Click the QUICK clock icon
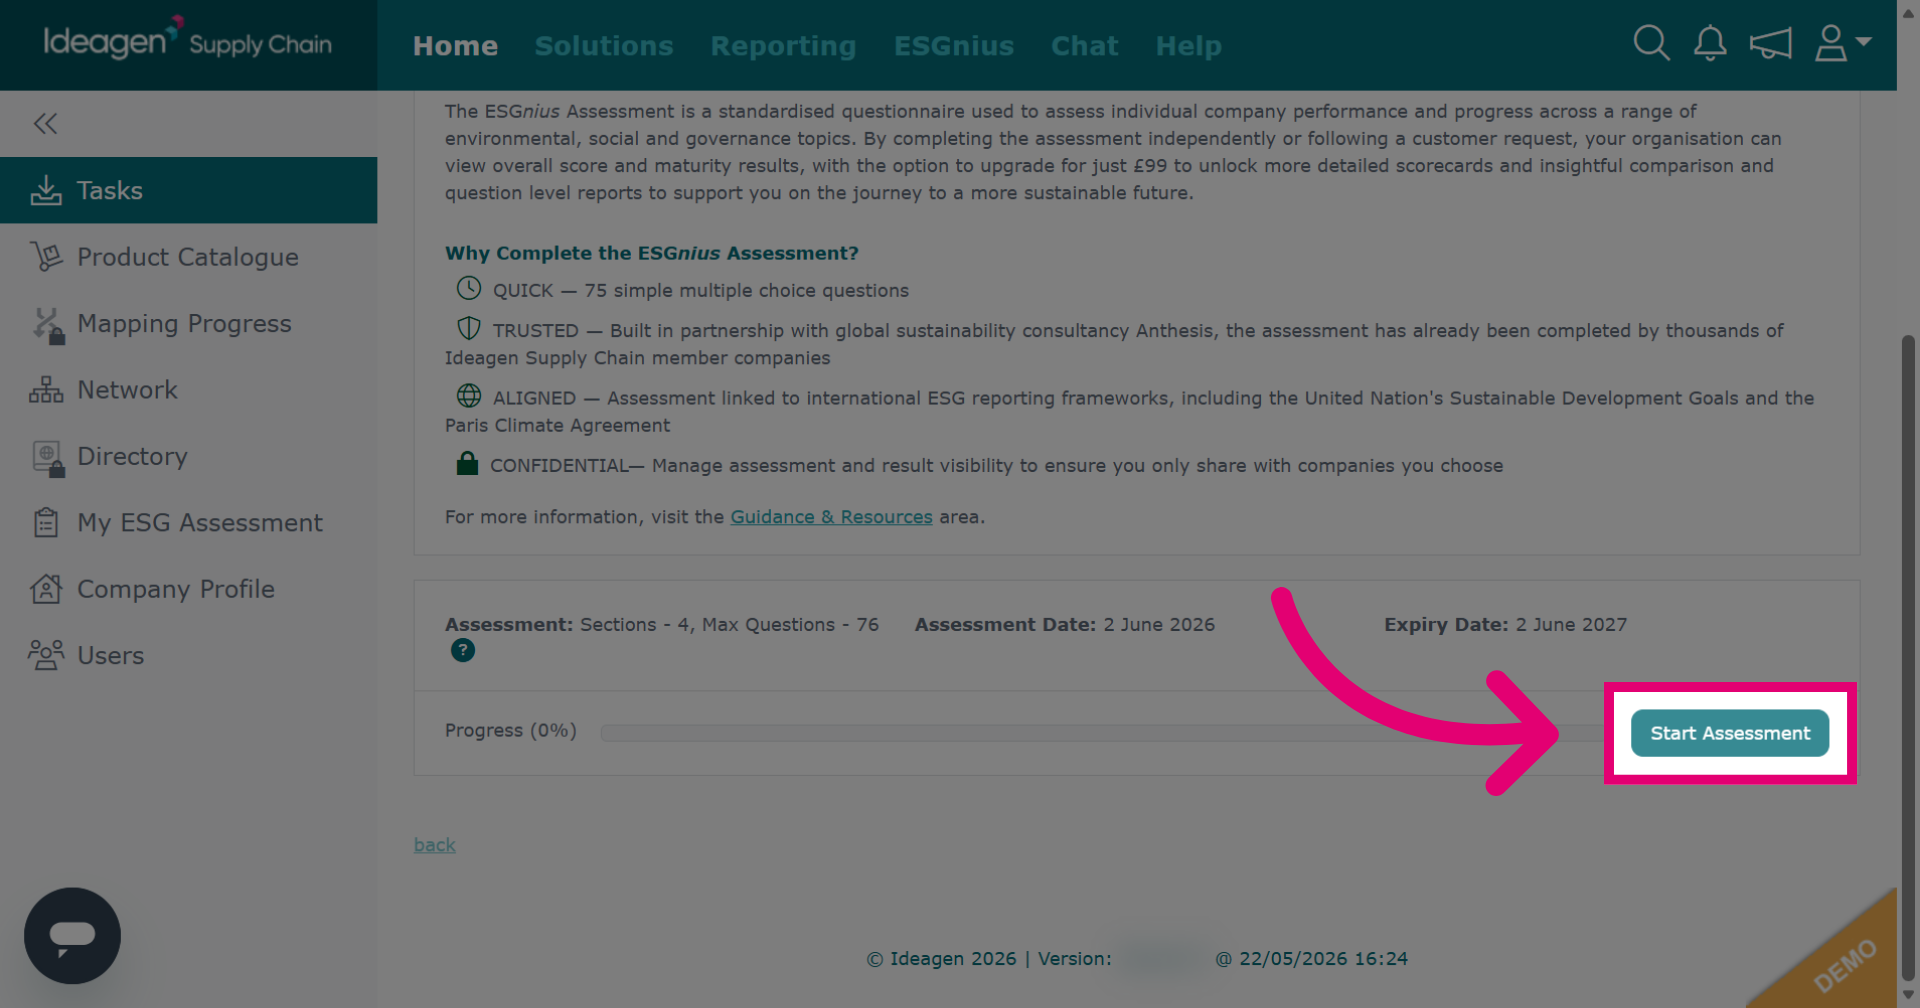Viewport: 1920px width, 1008px height. pyautogui.click(x=469, y=289)
